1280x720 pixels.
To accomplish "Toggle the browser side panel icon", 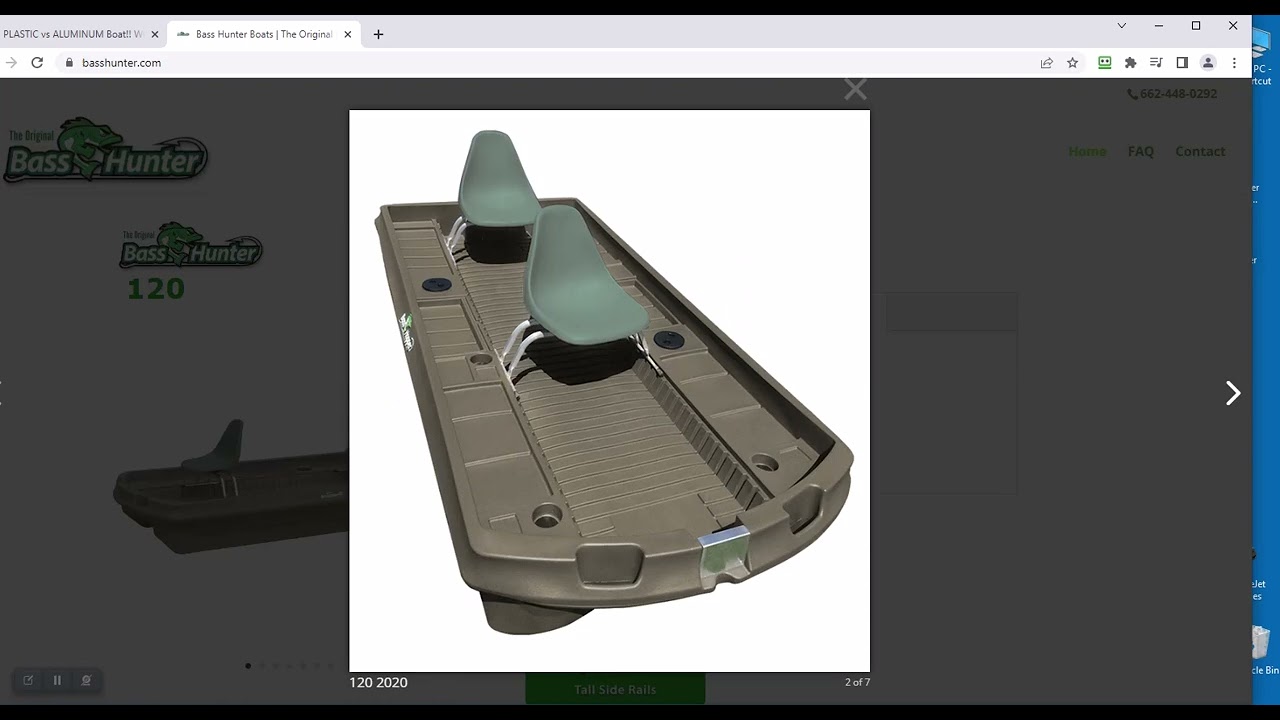I will (x=1182, y=62).
